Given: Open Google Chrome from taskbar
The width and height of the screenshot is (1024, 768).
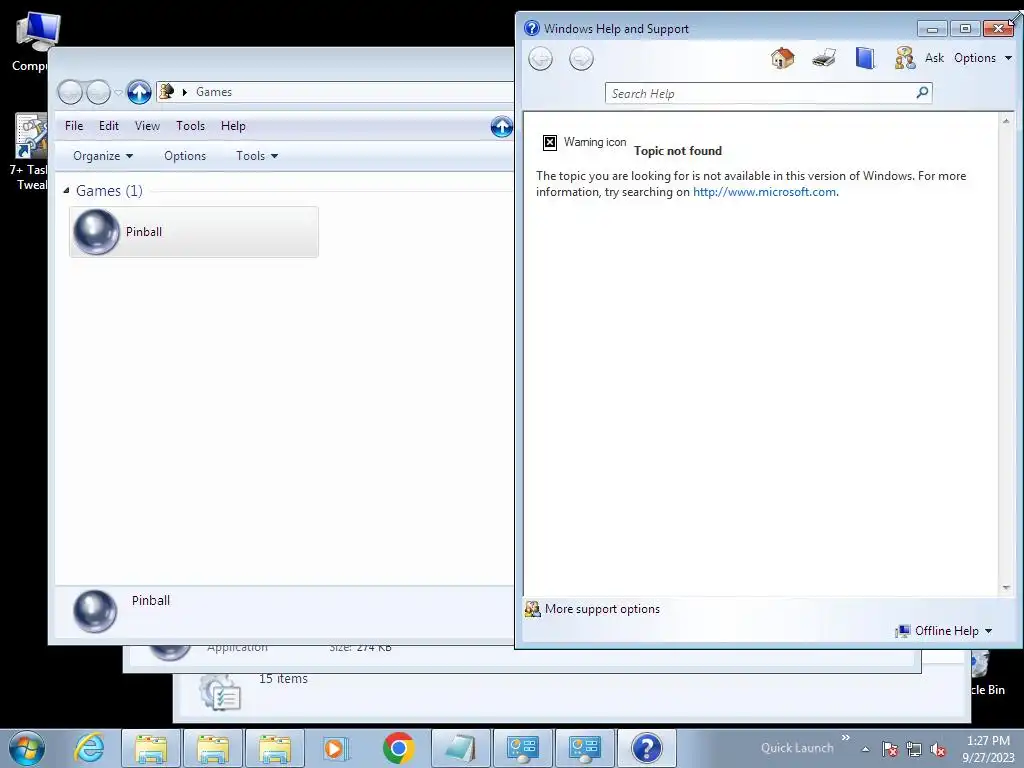Looking at the screenshot, I should [398, 748].
